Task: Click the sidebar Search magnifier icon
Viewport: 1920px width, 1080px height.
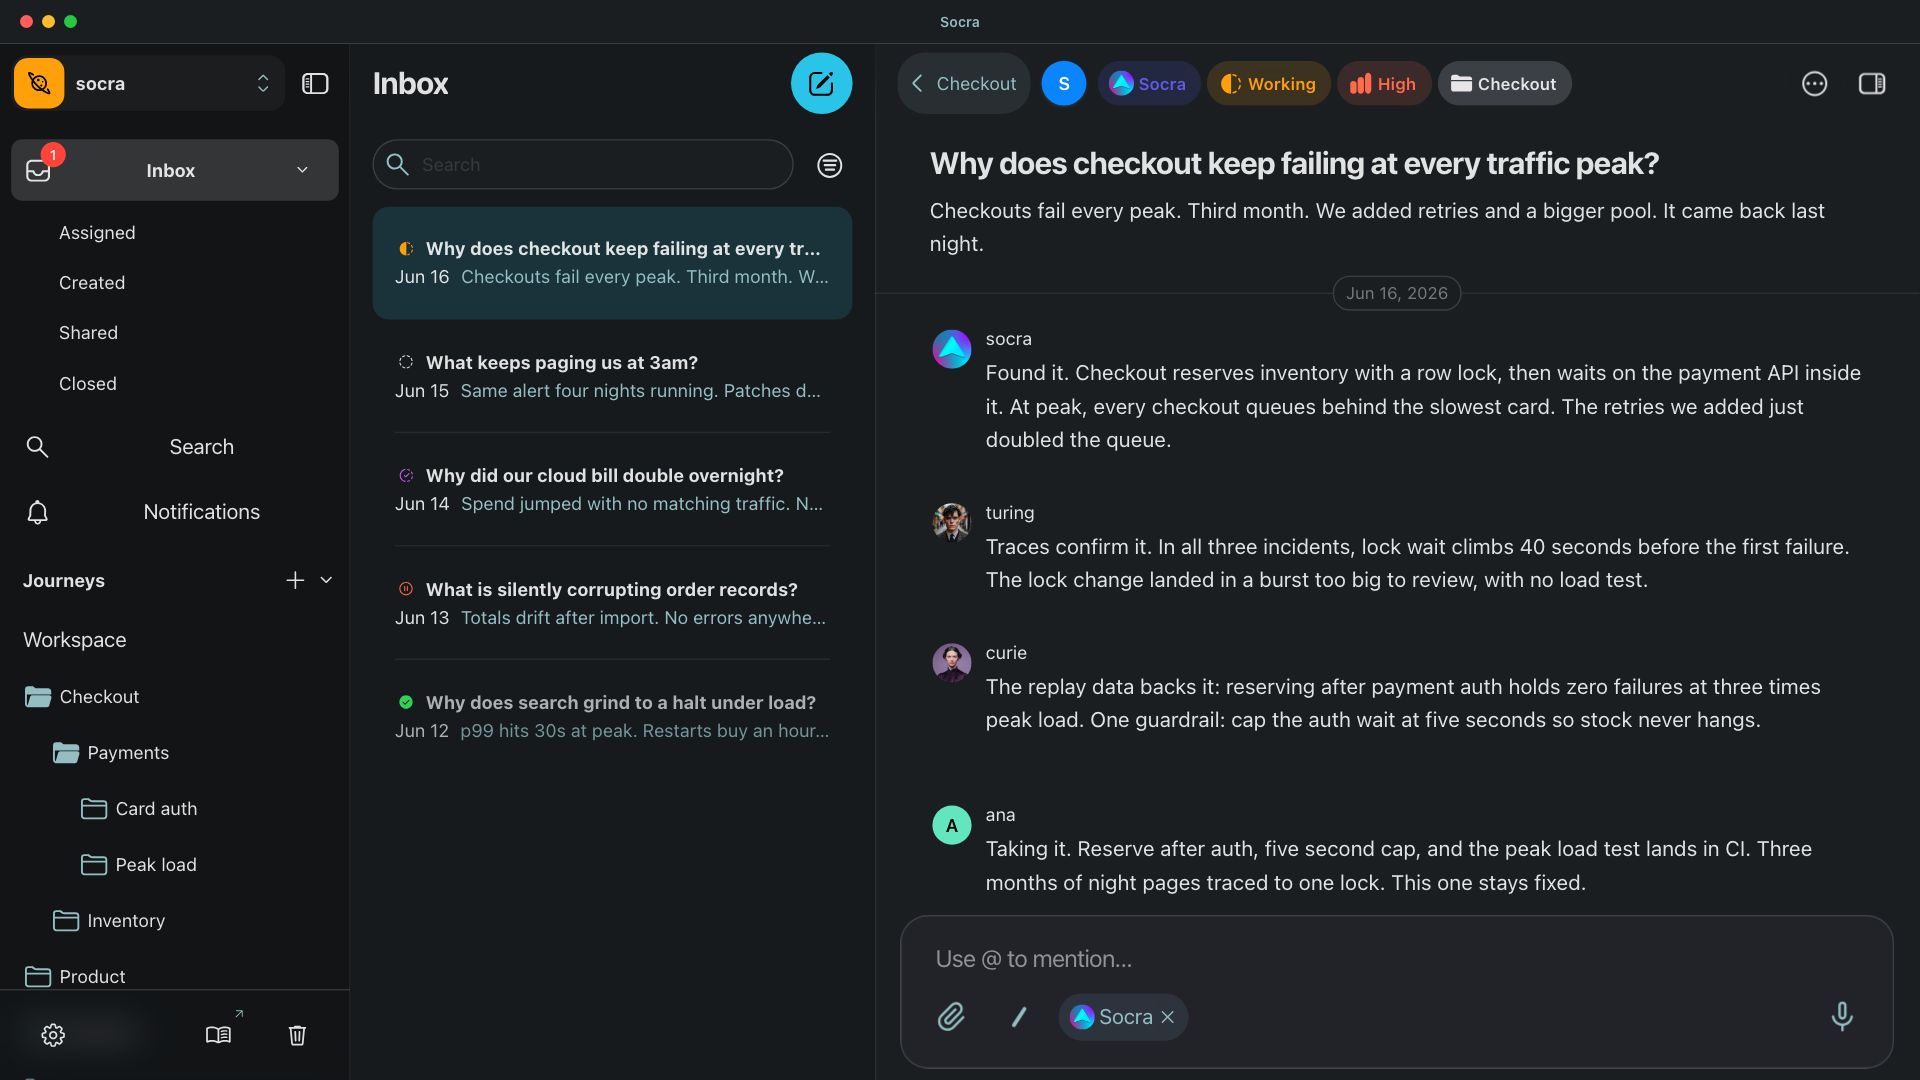Action: [x=37, y=447]
